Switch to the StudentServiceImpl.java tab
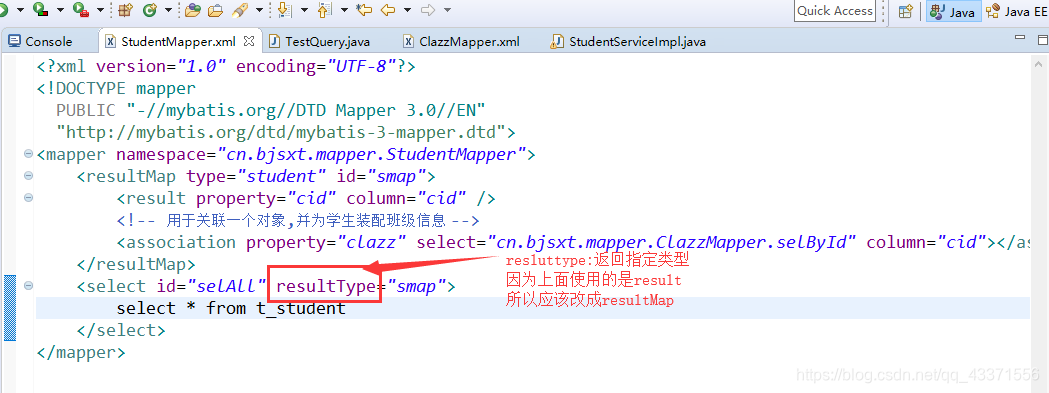This screenshot has width=1049, height=393. click(x=628, y=42)
